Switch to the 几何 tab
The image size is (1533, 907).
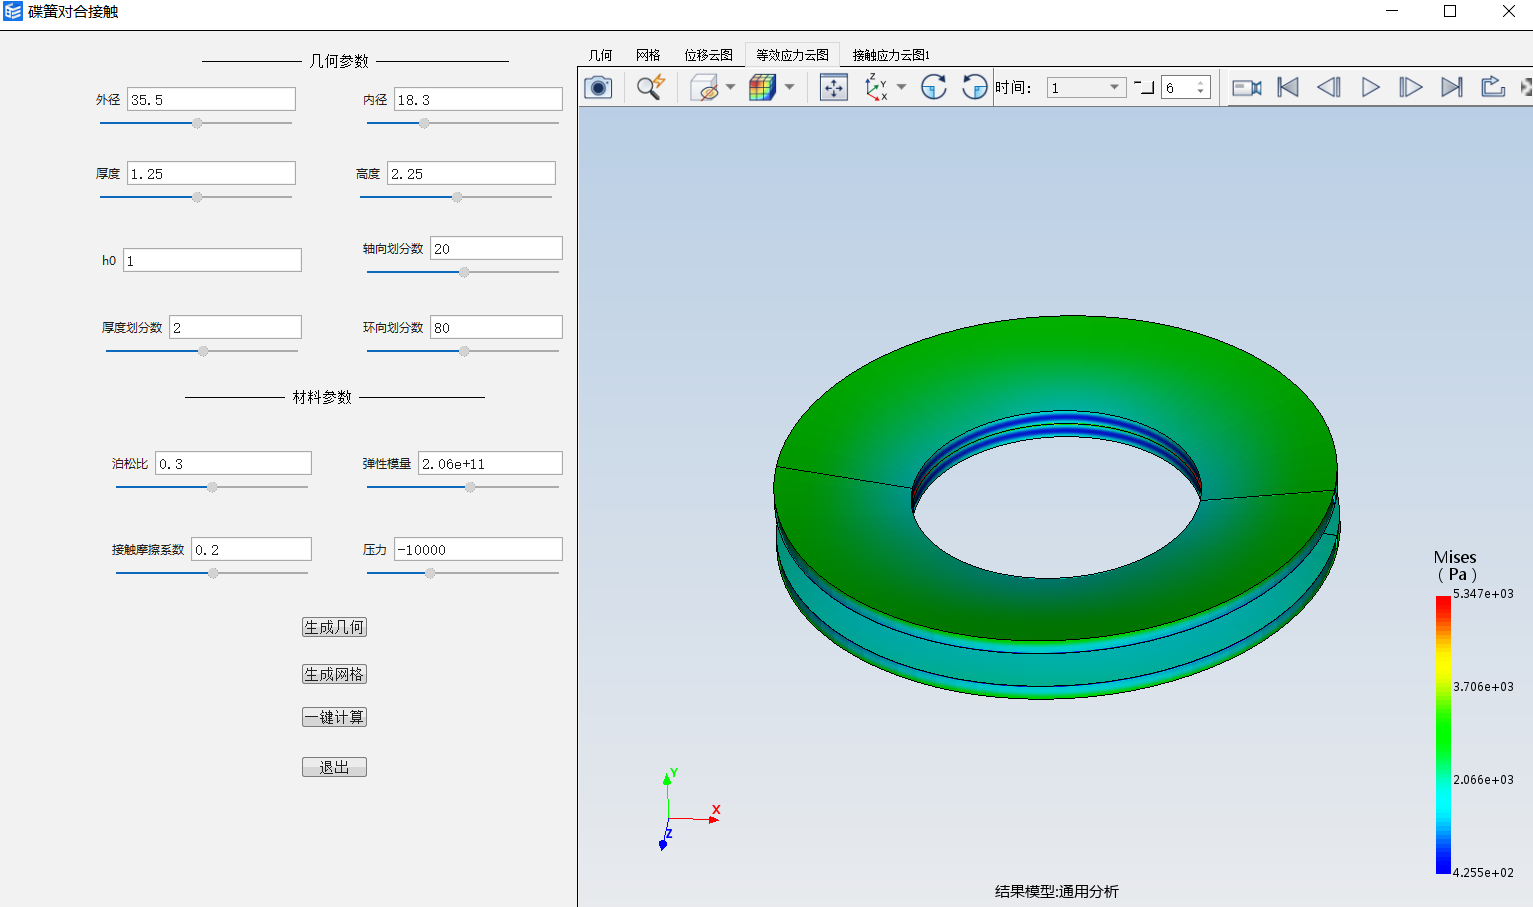pos(600,55)
